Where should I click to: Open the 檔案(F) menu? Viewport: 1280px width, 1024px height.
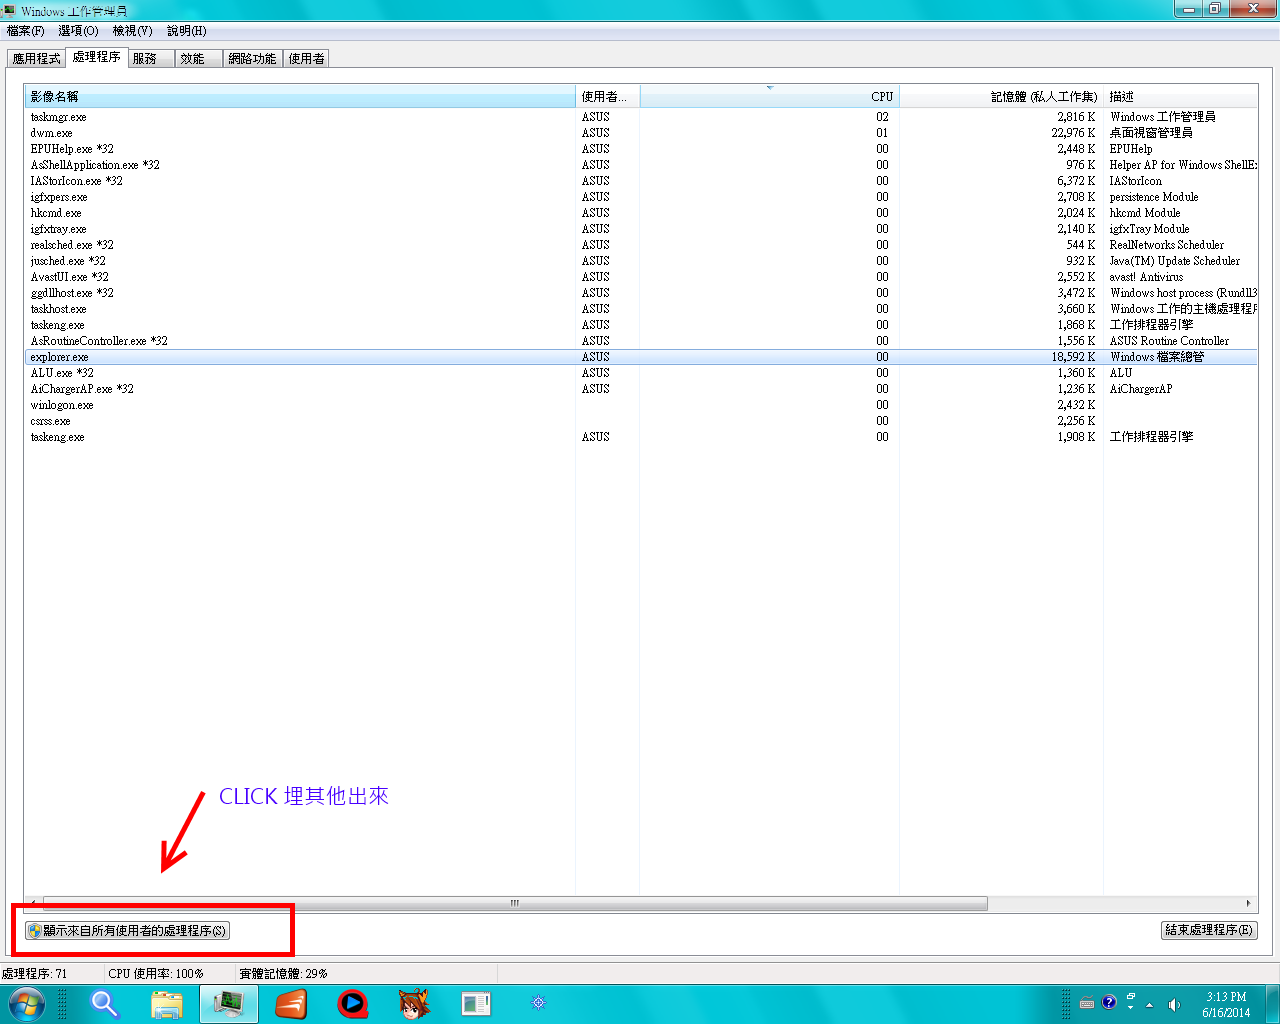tap(26, 31)
